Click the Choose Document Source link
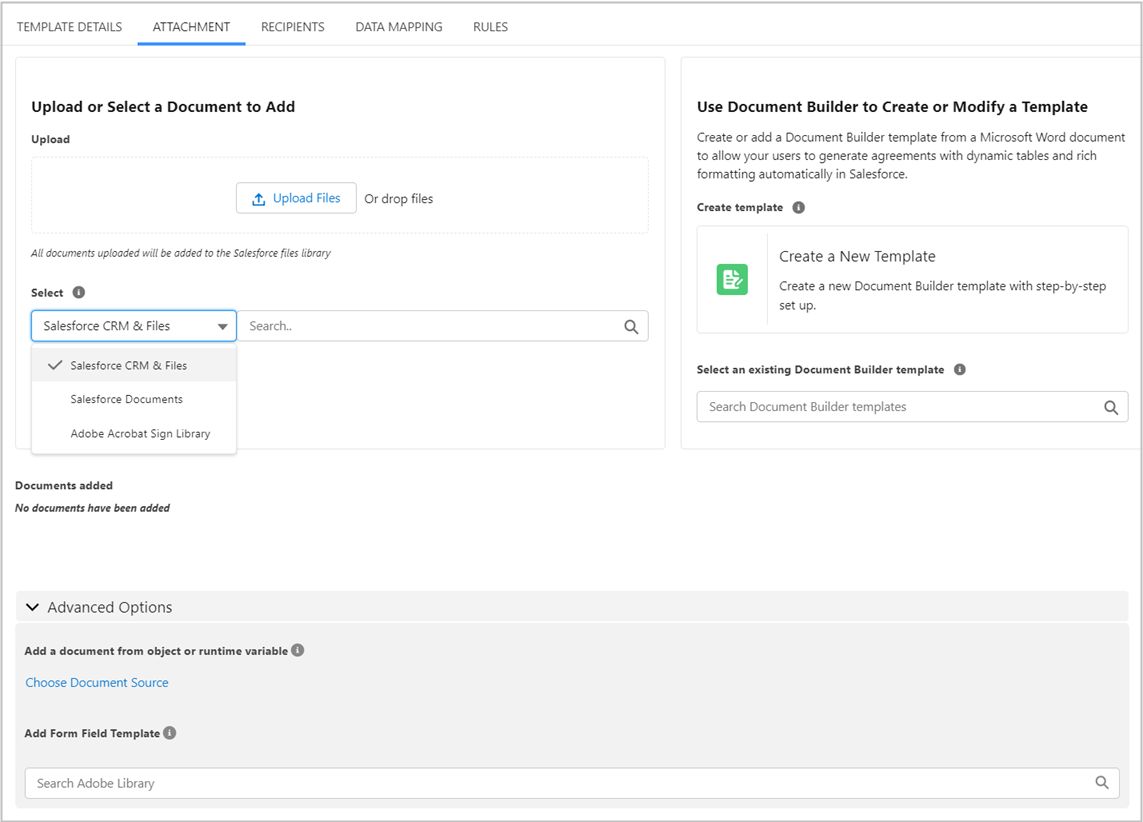Screen dimensions: 1143x822 pyautogui.click(x=97, y=683)
